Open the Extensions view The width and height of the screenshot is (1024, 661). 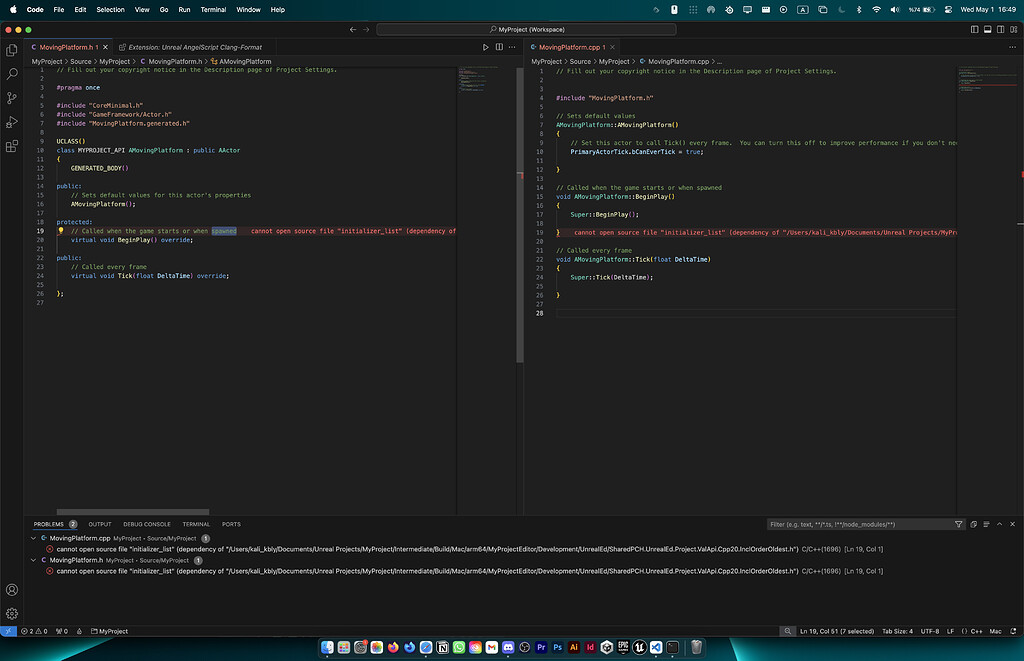click(12, 146)
